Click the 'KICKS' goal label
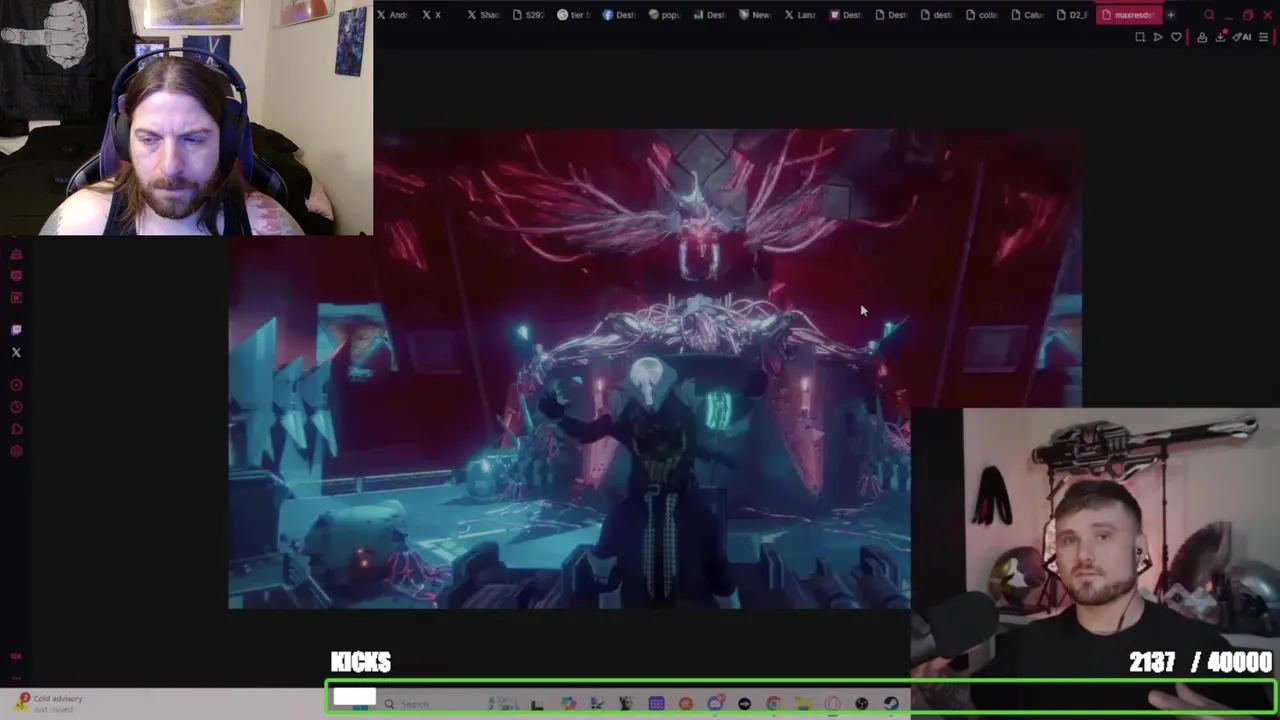The image size is (1280, 720). (361, 662)
